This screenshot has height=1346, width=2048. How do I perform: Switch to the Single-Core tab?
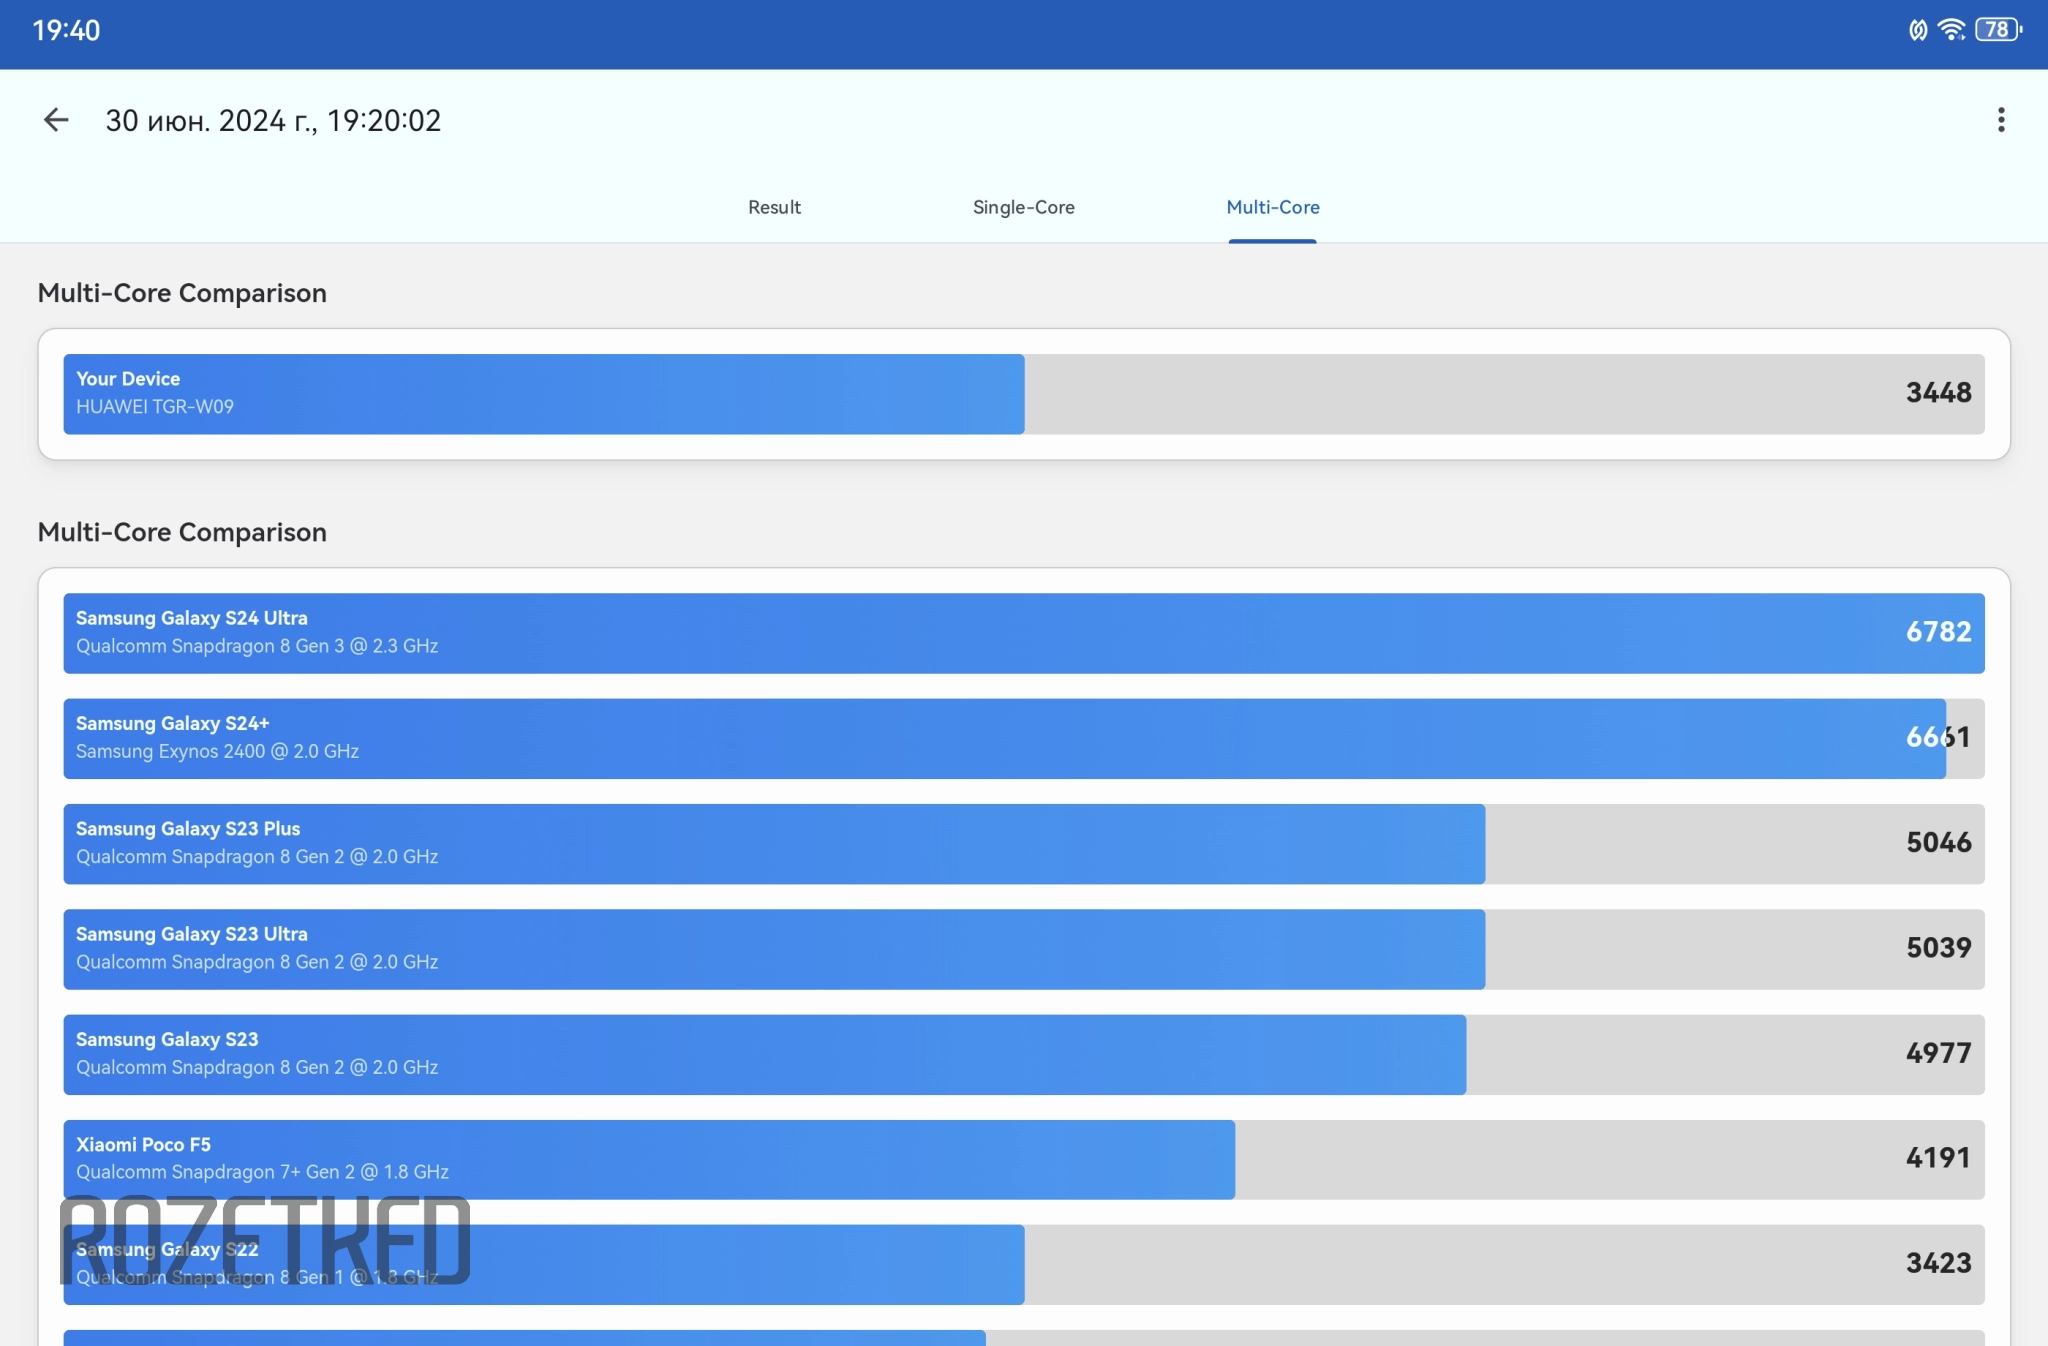1023,207
